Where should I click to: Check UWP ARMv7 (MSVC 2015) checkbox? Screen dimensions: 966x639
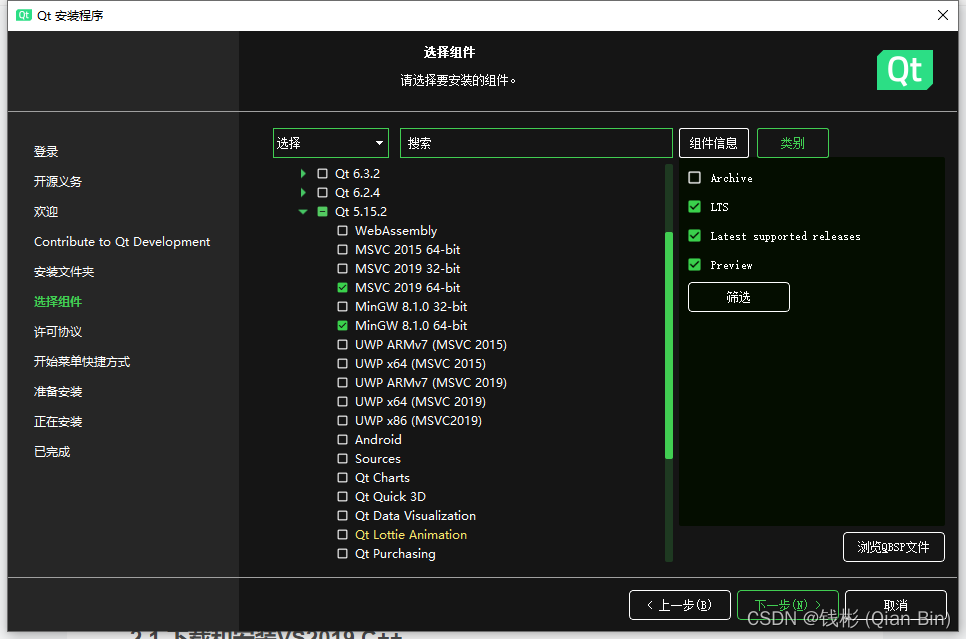[x=343, y=344]
